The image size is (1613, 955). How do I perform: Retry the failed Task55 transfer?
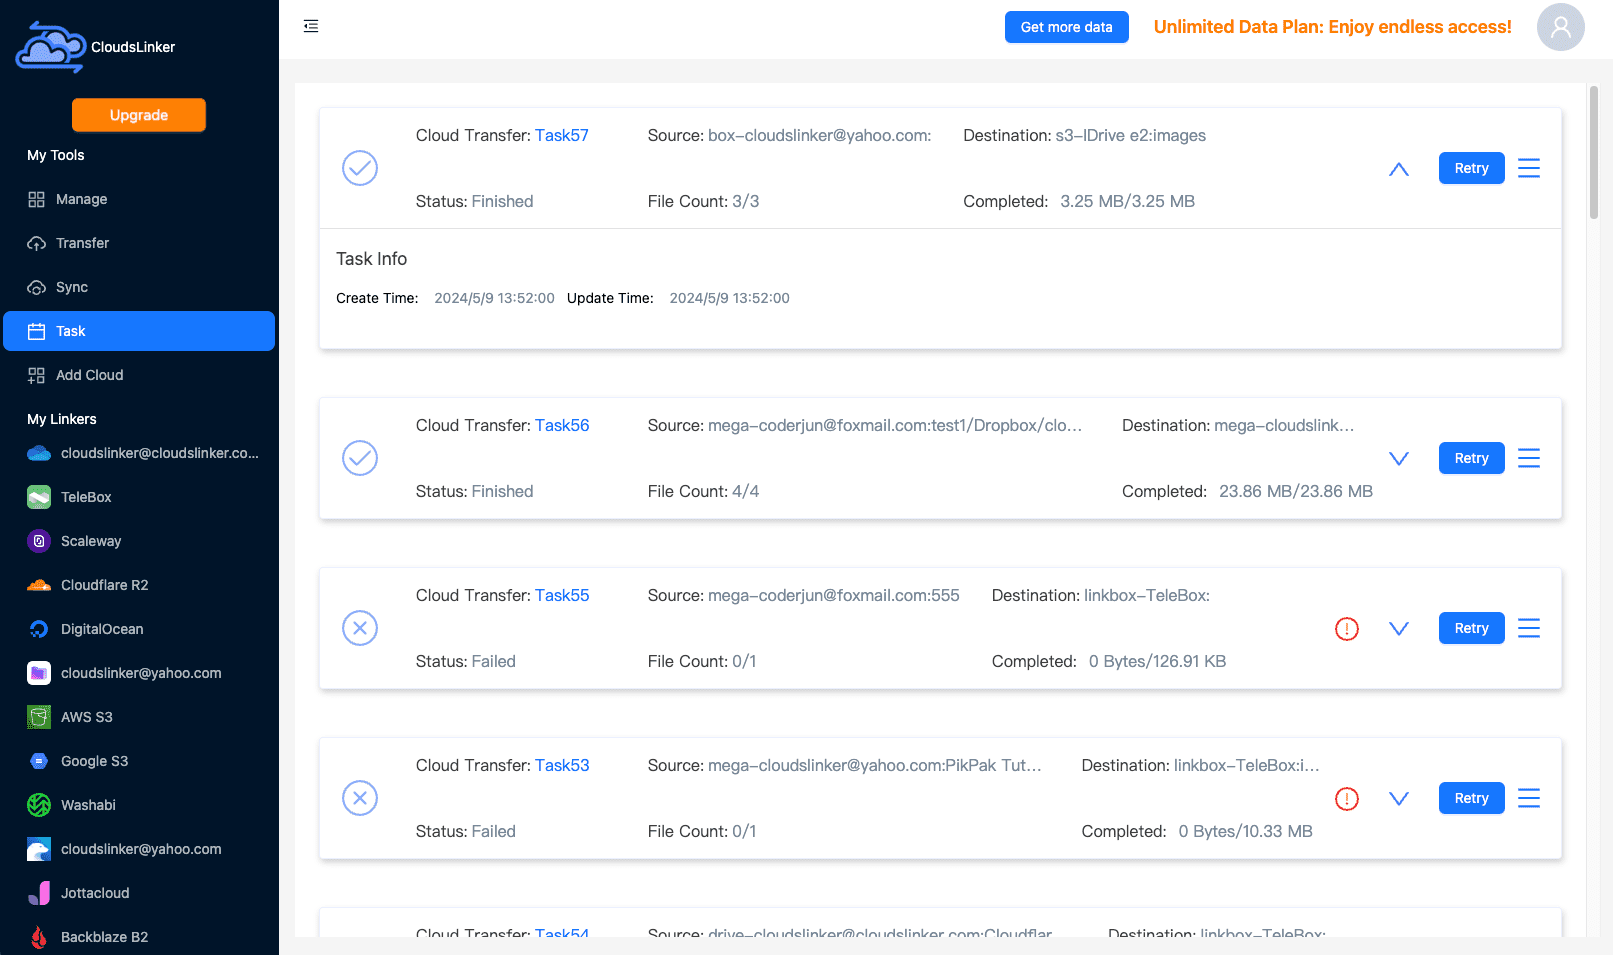pyautogui.click(x=1471, y=628)
